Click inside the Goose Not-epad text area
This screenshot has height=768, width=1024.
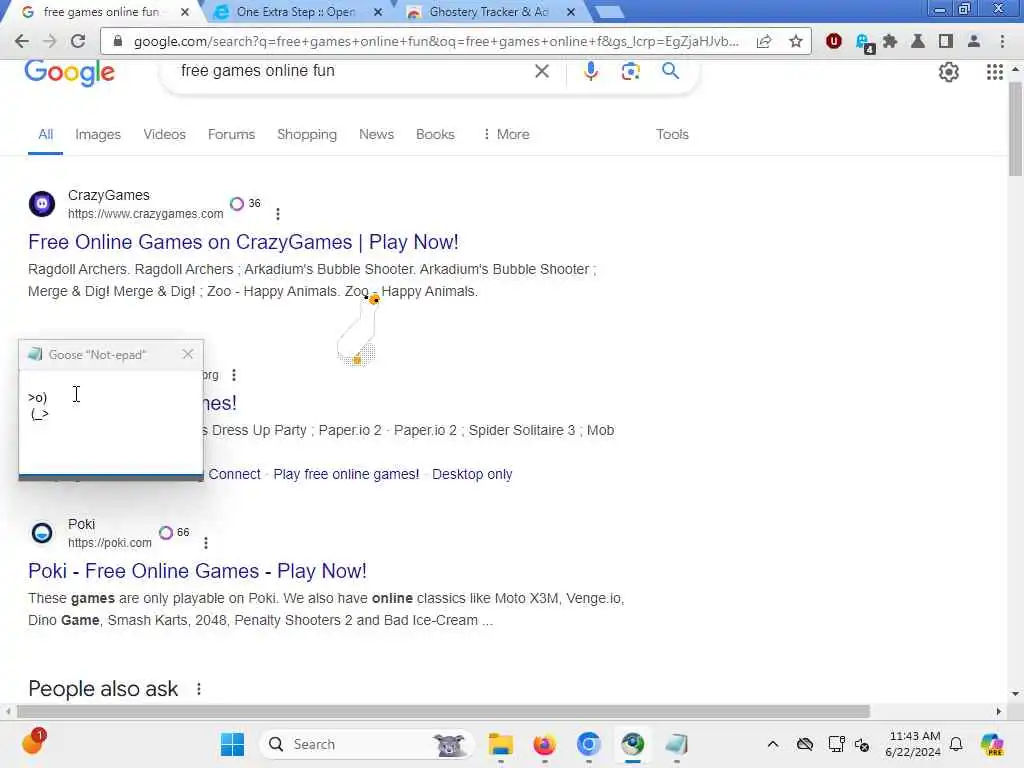click(111, 423)
